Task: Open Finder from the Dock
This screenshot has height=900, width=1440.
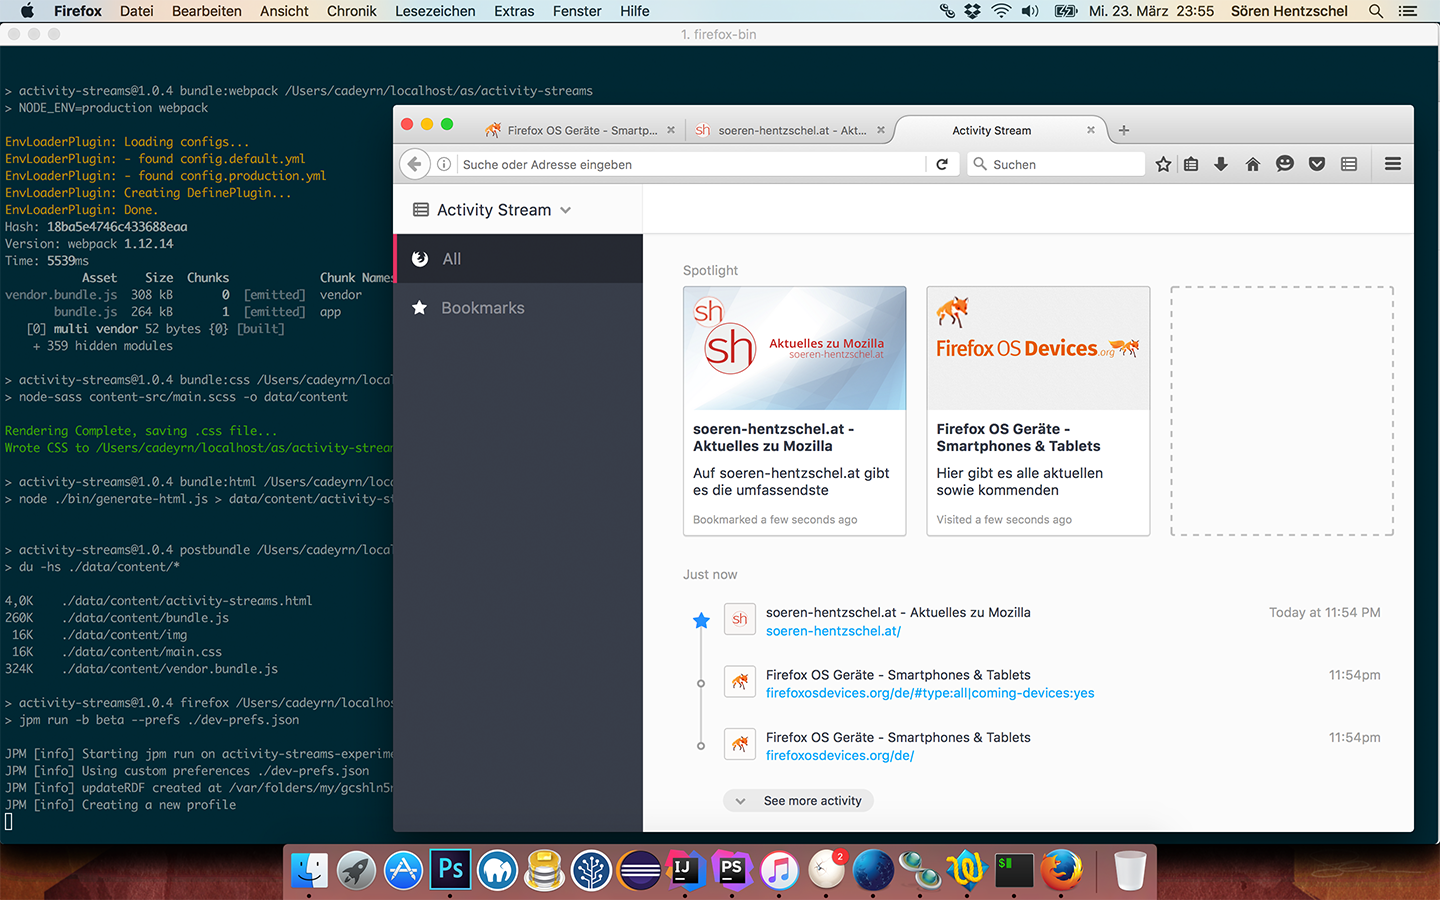Action: pyautogui.click(x=309, y=870)
